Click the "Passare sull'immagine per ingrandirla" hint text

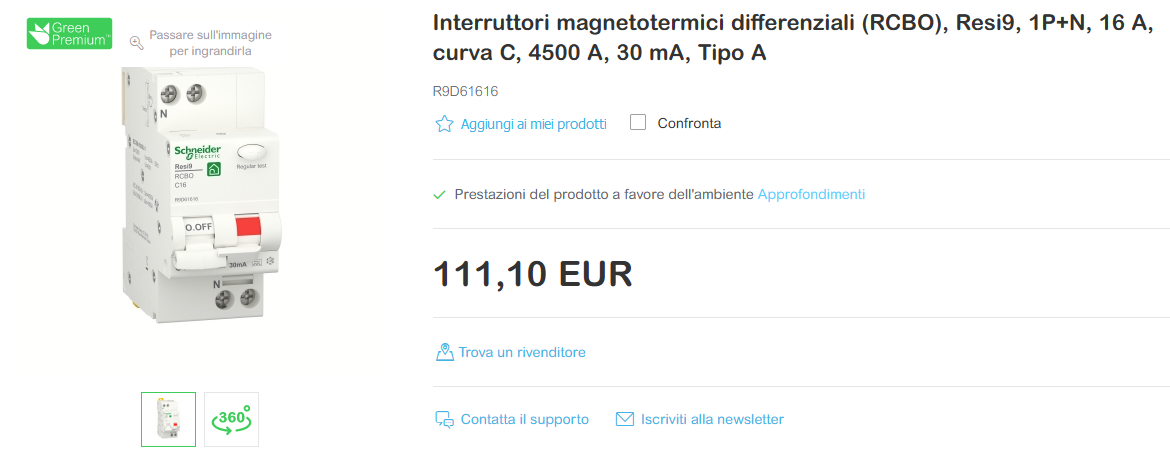point(210,42)
